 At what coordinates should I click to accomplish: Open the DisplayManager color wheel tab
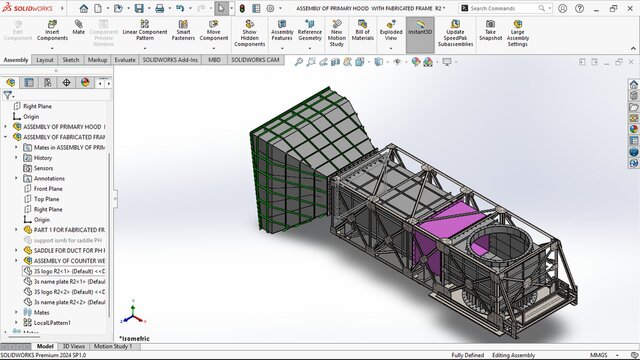pyautogui.click(x=85, y=82)
